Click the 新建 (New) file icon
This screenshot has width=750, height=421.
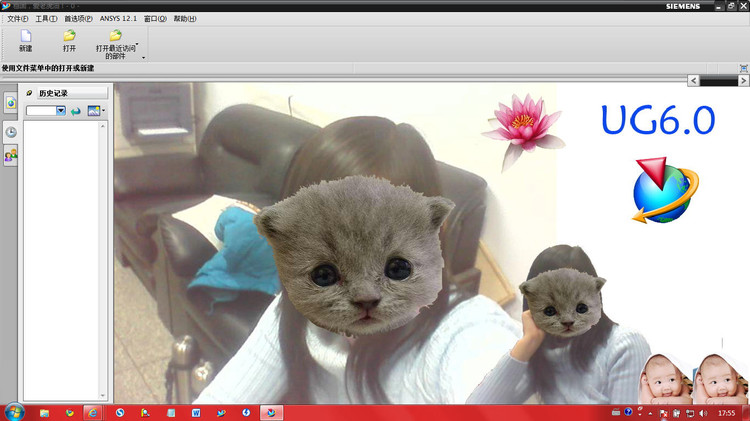click(25, 37)
